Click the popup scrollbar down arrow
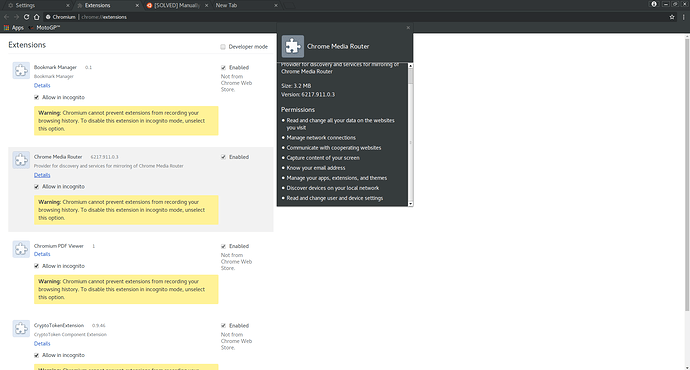Viewport: 690px width, 370px height. pyautogui.click(x=411, y=204)
